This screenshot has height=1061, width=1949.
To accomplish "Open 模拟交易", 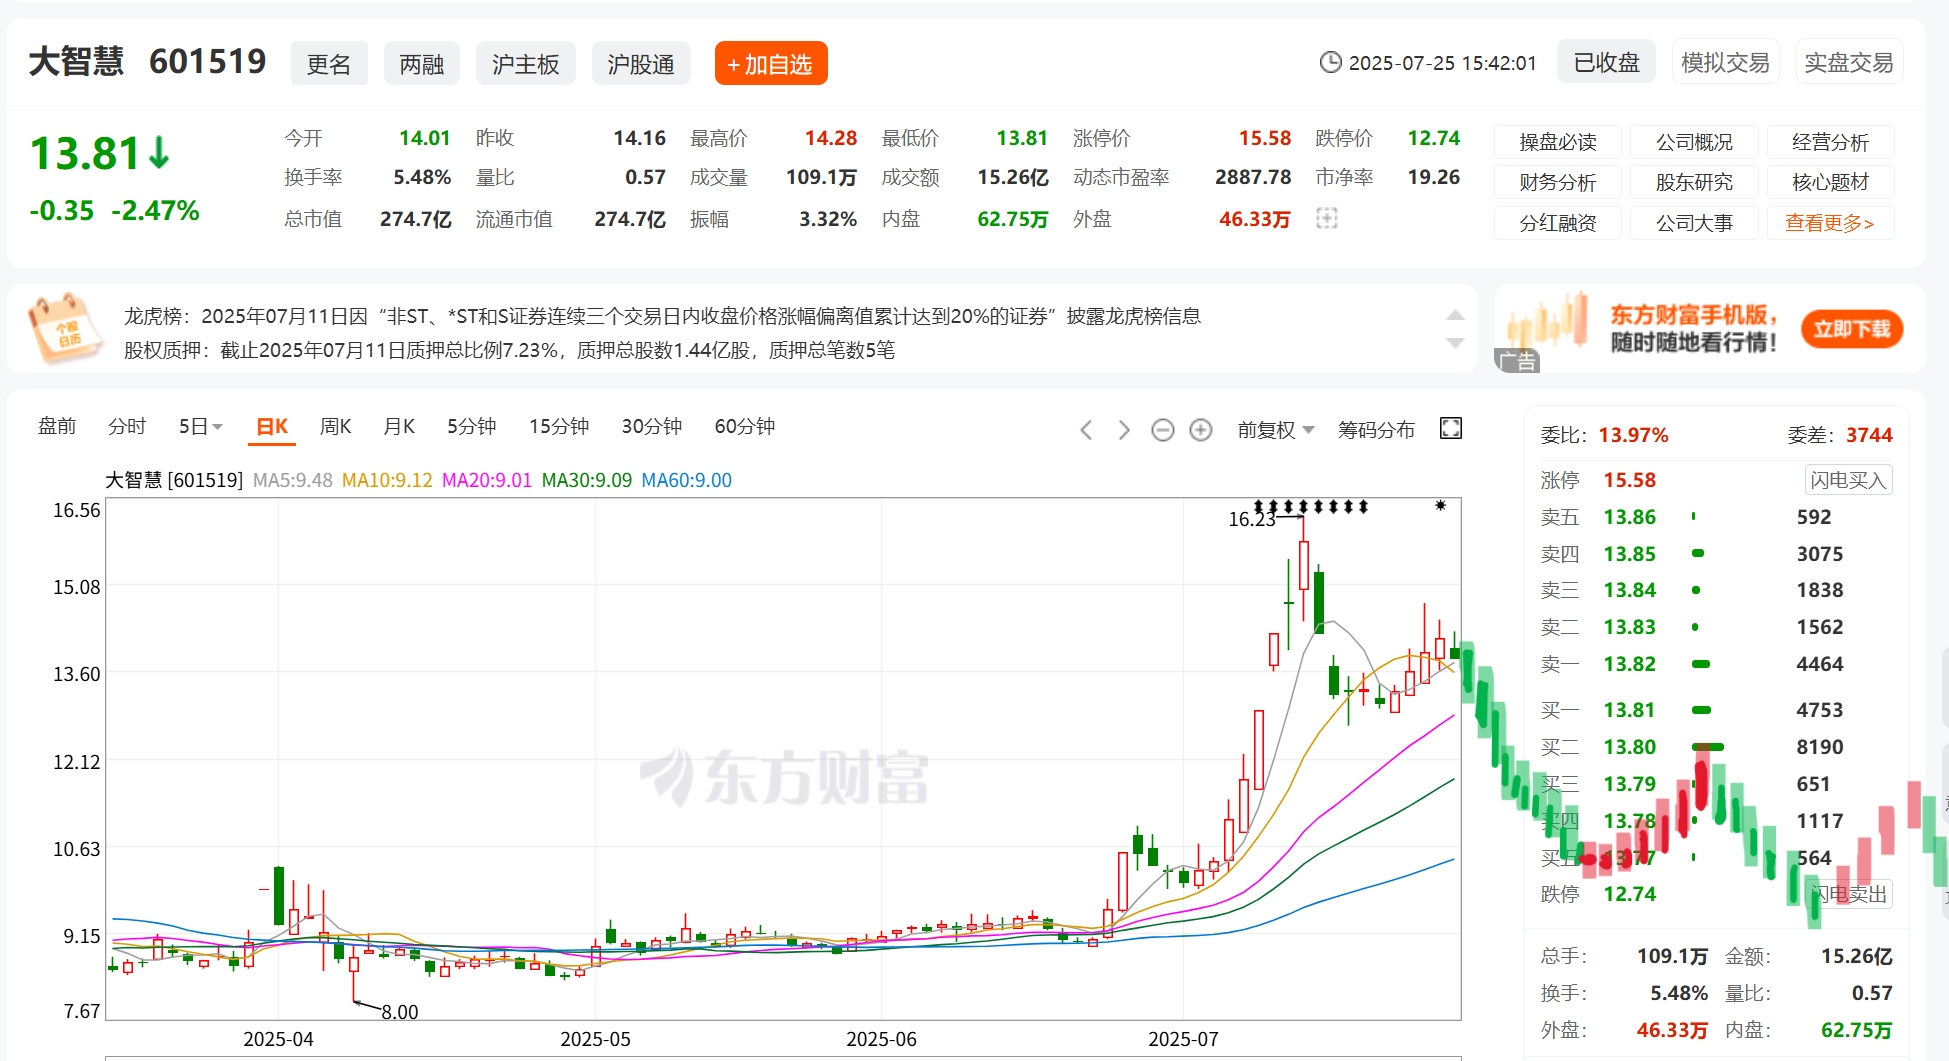I will click(1725, 63).
